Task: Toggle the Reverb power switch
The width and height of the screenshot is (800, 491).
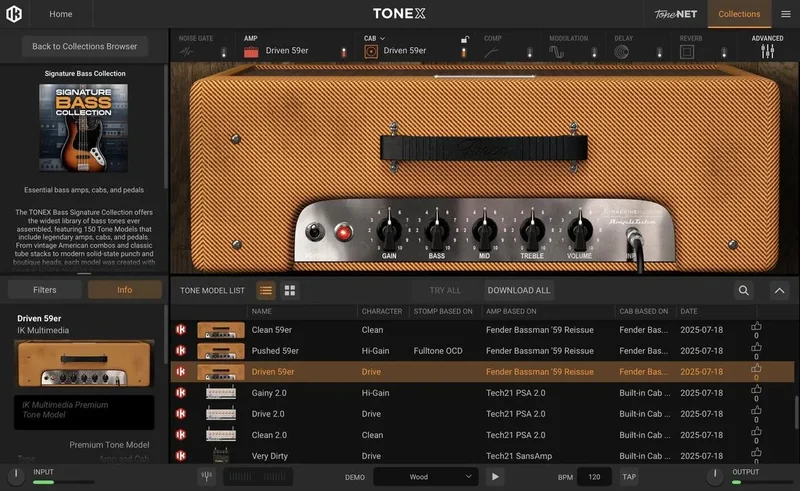Action: click(723, 52)
